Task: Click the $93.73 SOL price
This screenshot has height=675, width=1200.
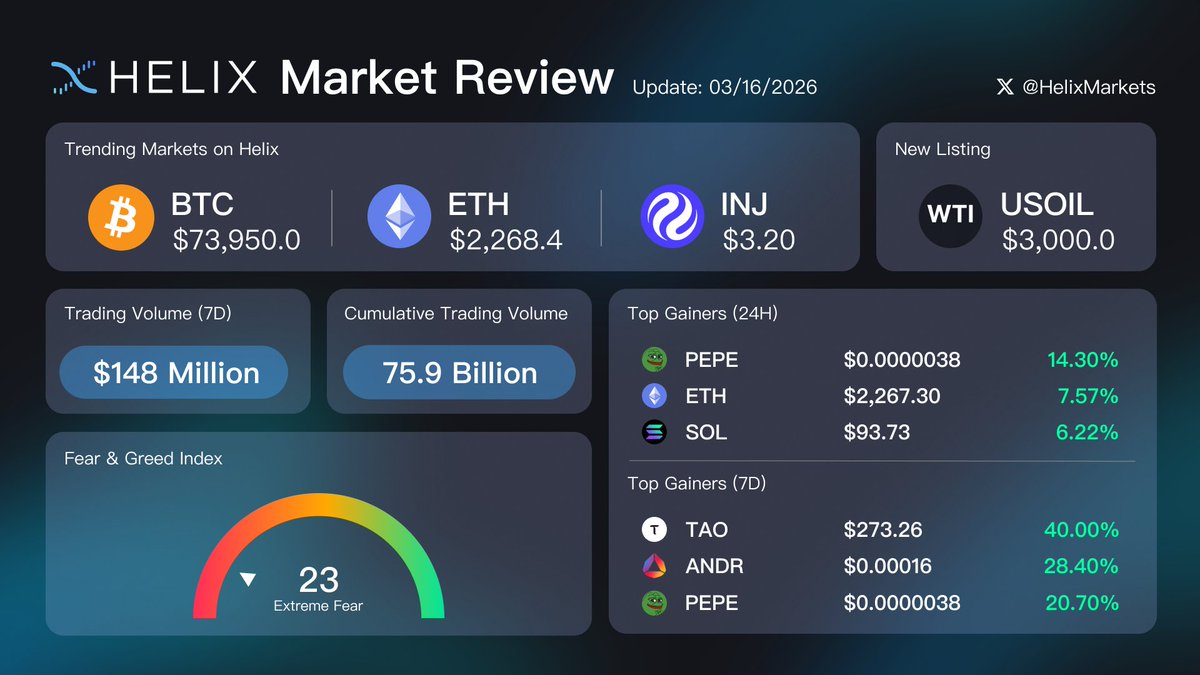Action: 877,433
